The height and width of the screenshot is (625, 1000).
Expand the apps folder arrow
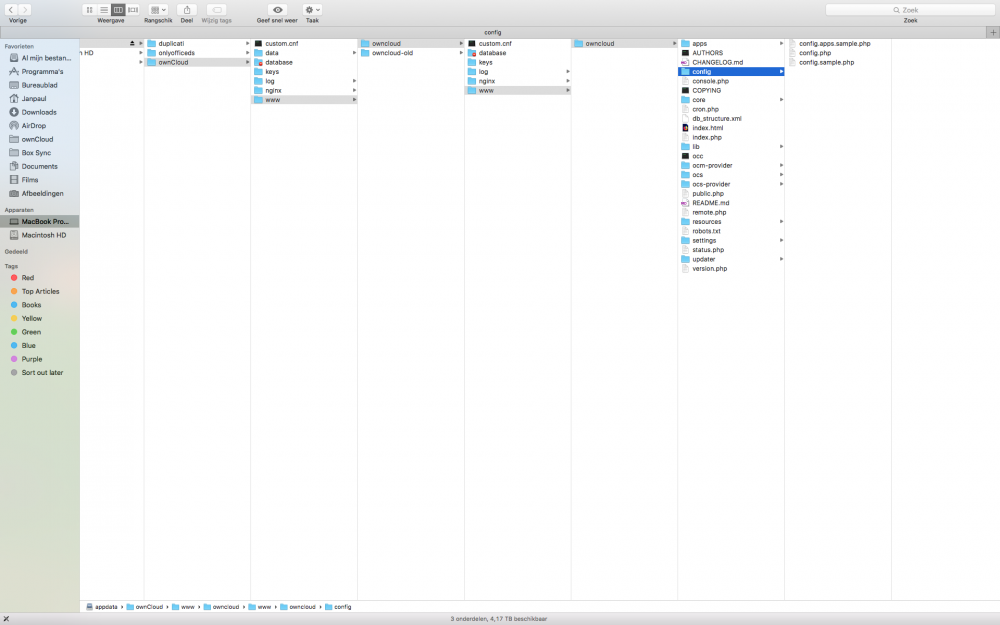point(781,43)
